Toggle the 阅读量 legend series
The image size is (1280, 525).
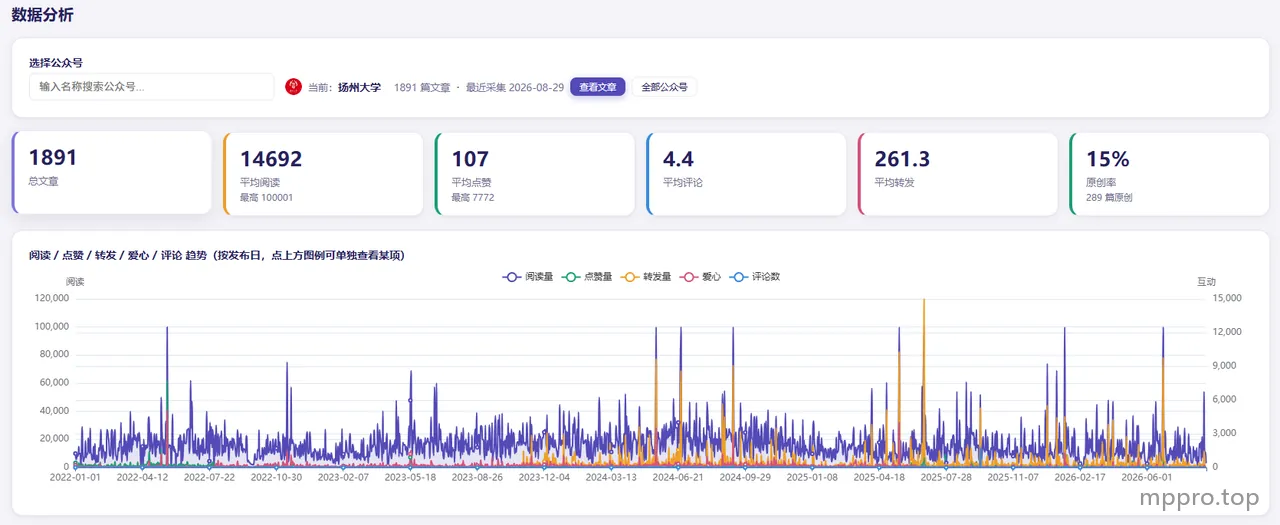coord(528,276)
